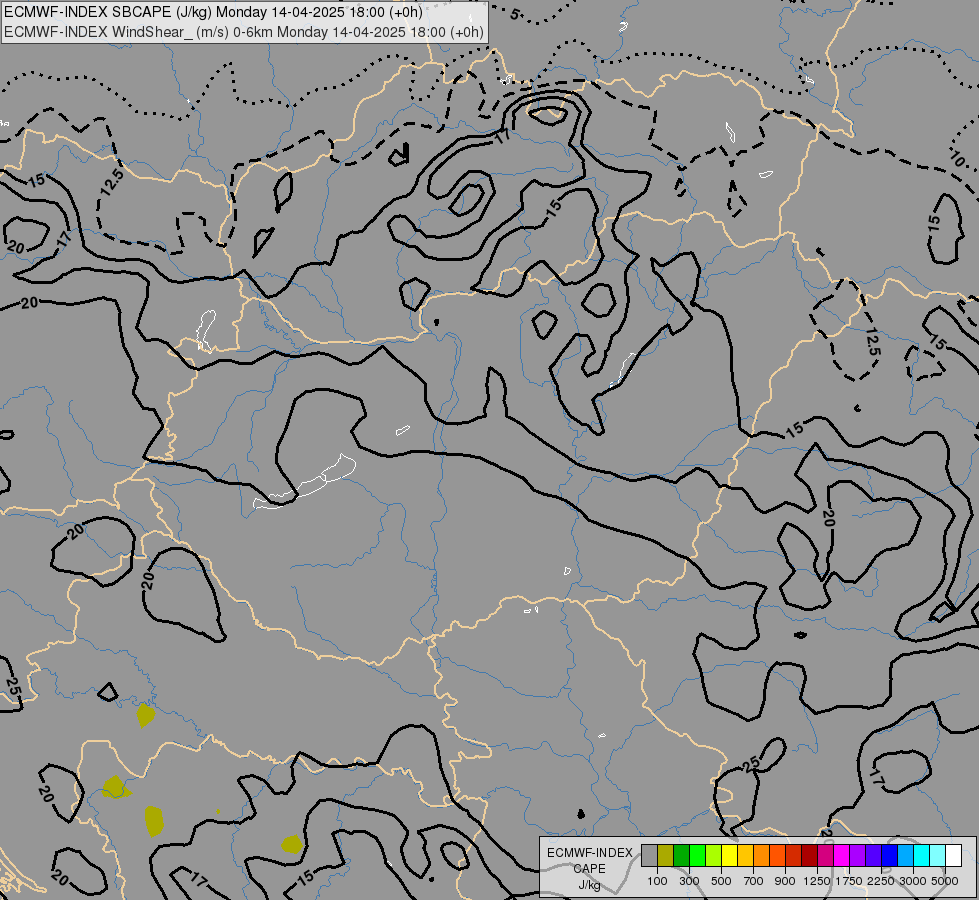The height and width of the screenshot is (900, 979).
Task: Click the legend value 900
Action: 785,881
